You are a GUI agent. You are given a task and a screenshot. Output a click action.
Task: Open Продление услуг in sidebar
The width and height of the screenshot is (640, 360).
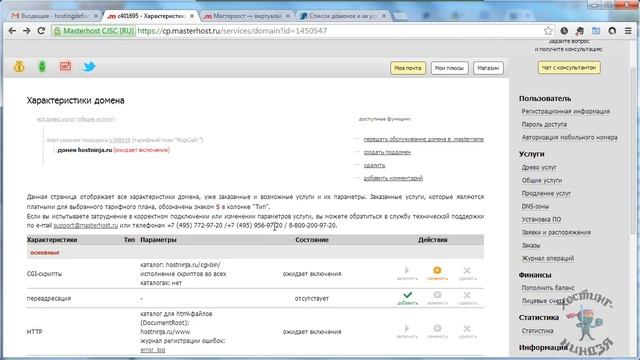point(546,193)
